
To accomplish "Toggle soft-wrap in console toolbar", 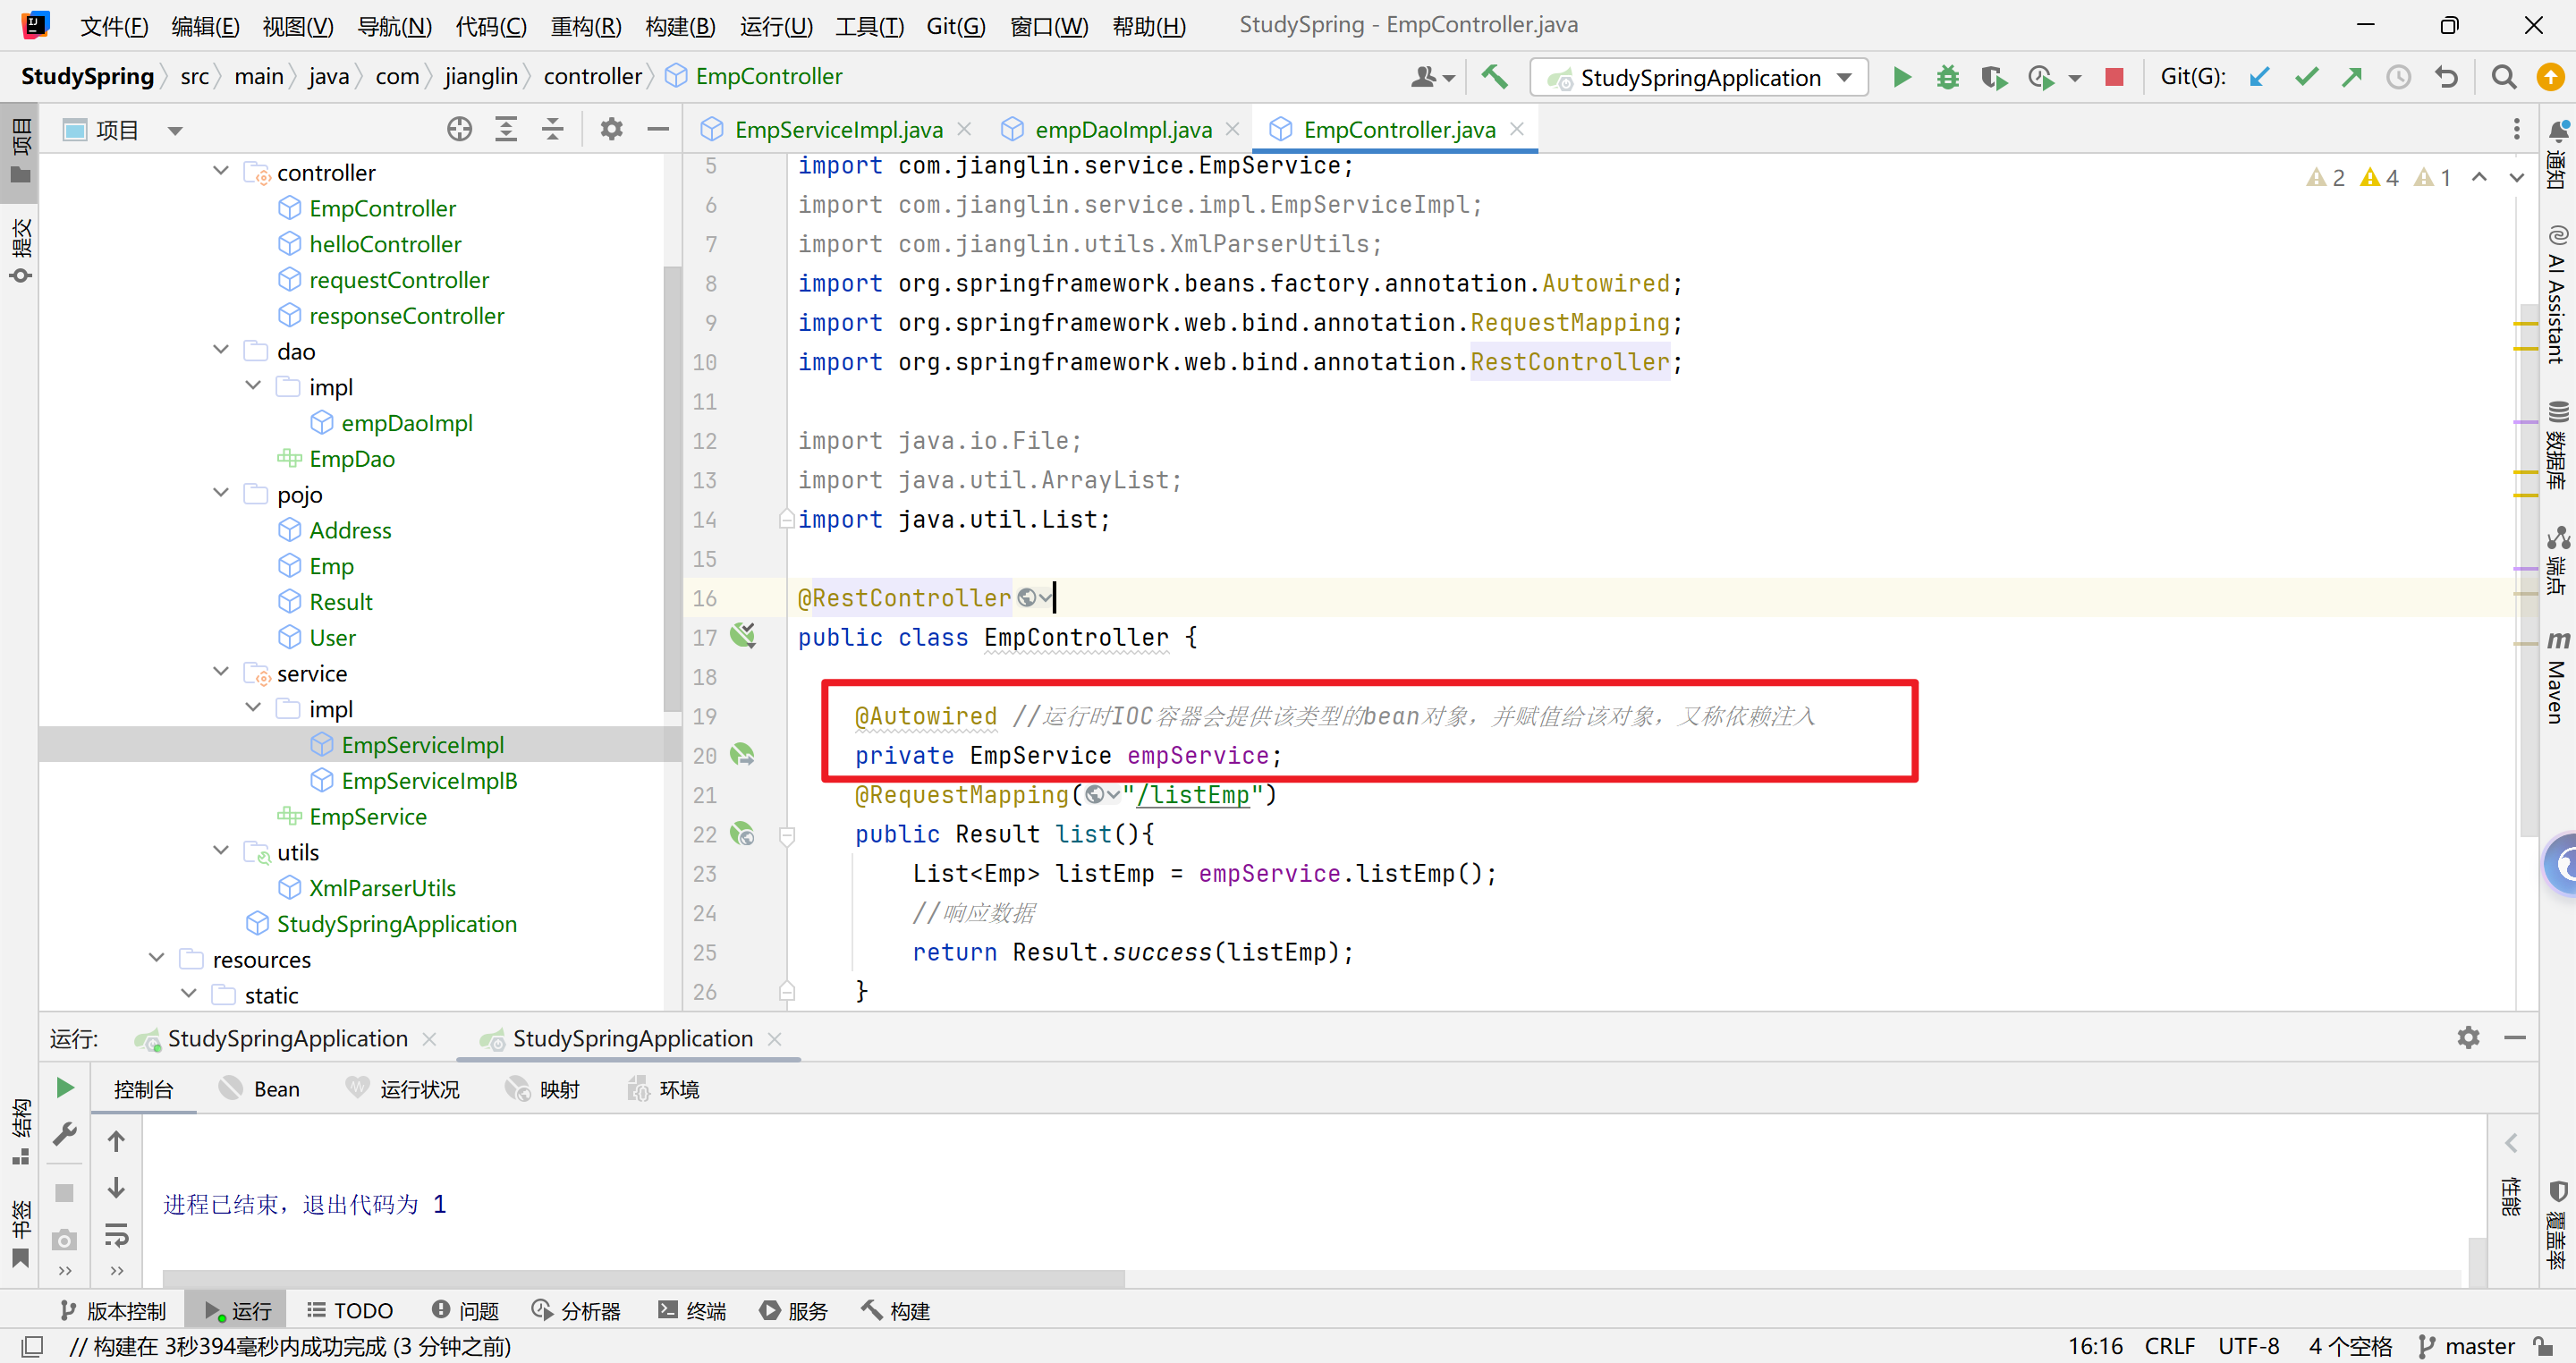I will click(116, 1236).
